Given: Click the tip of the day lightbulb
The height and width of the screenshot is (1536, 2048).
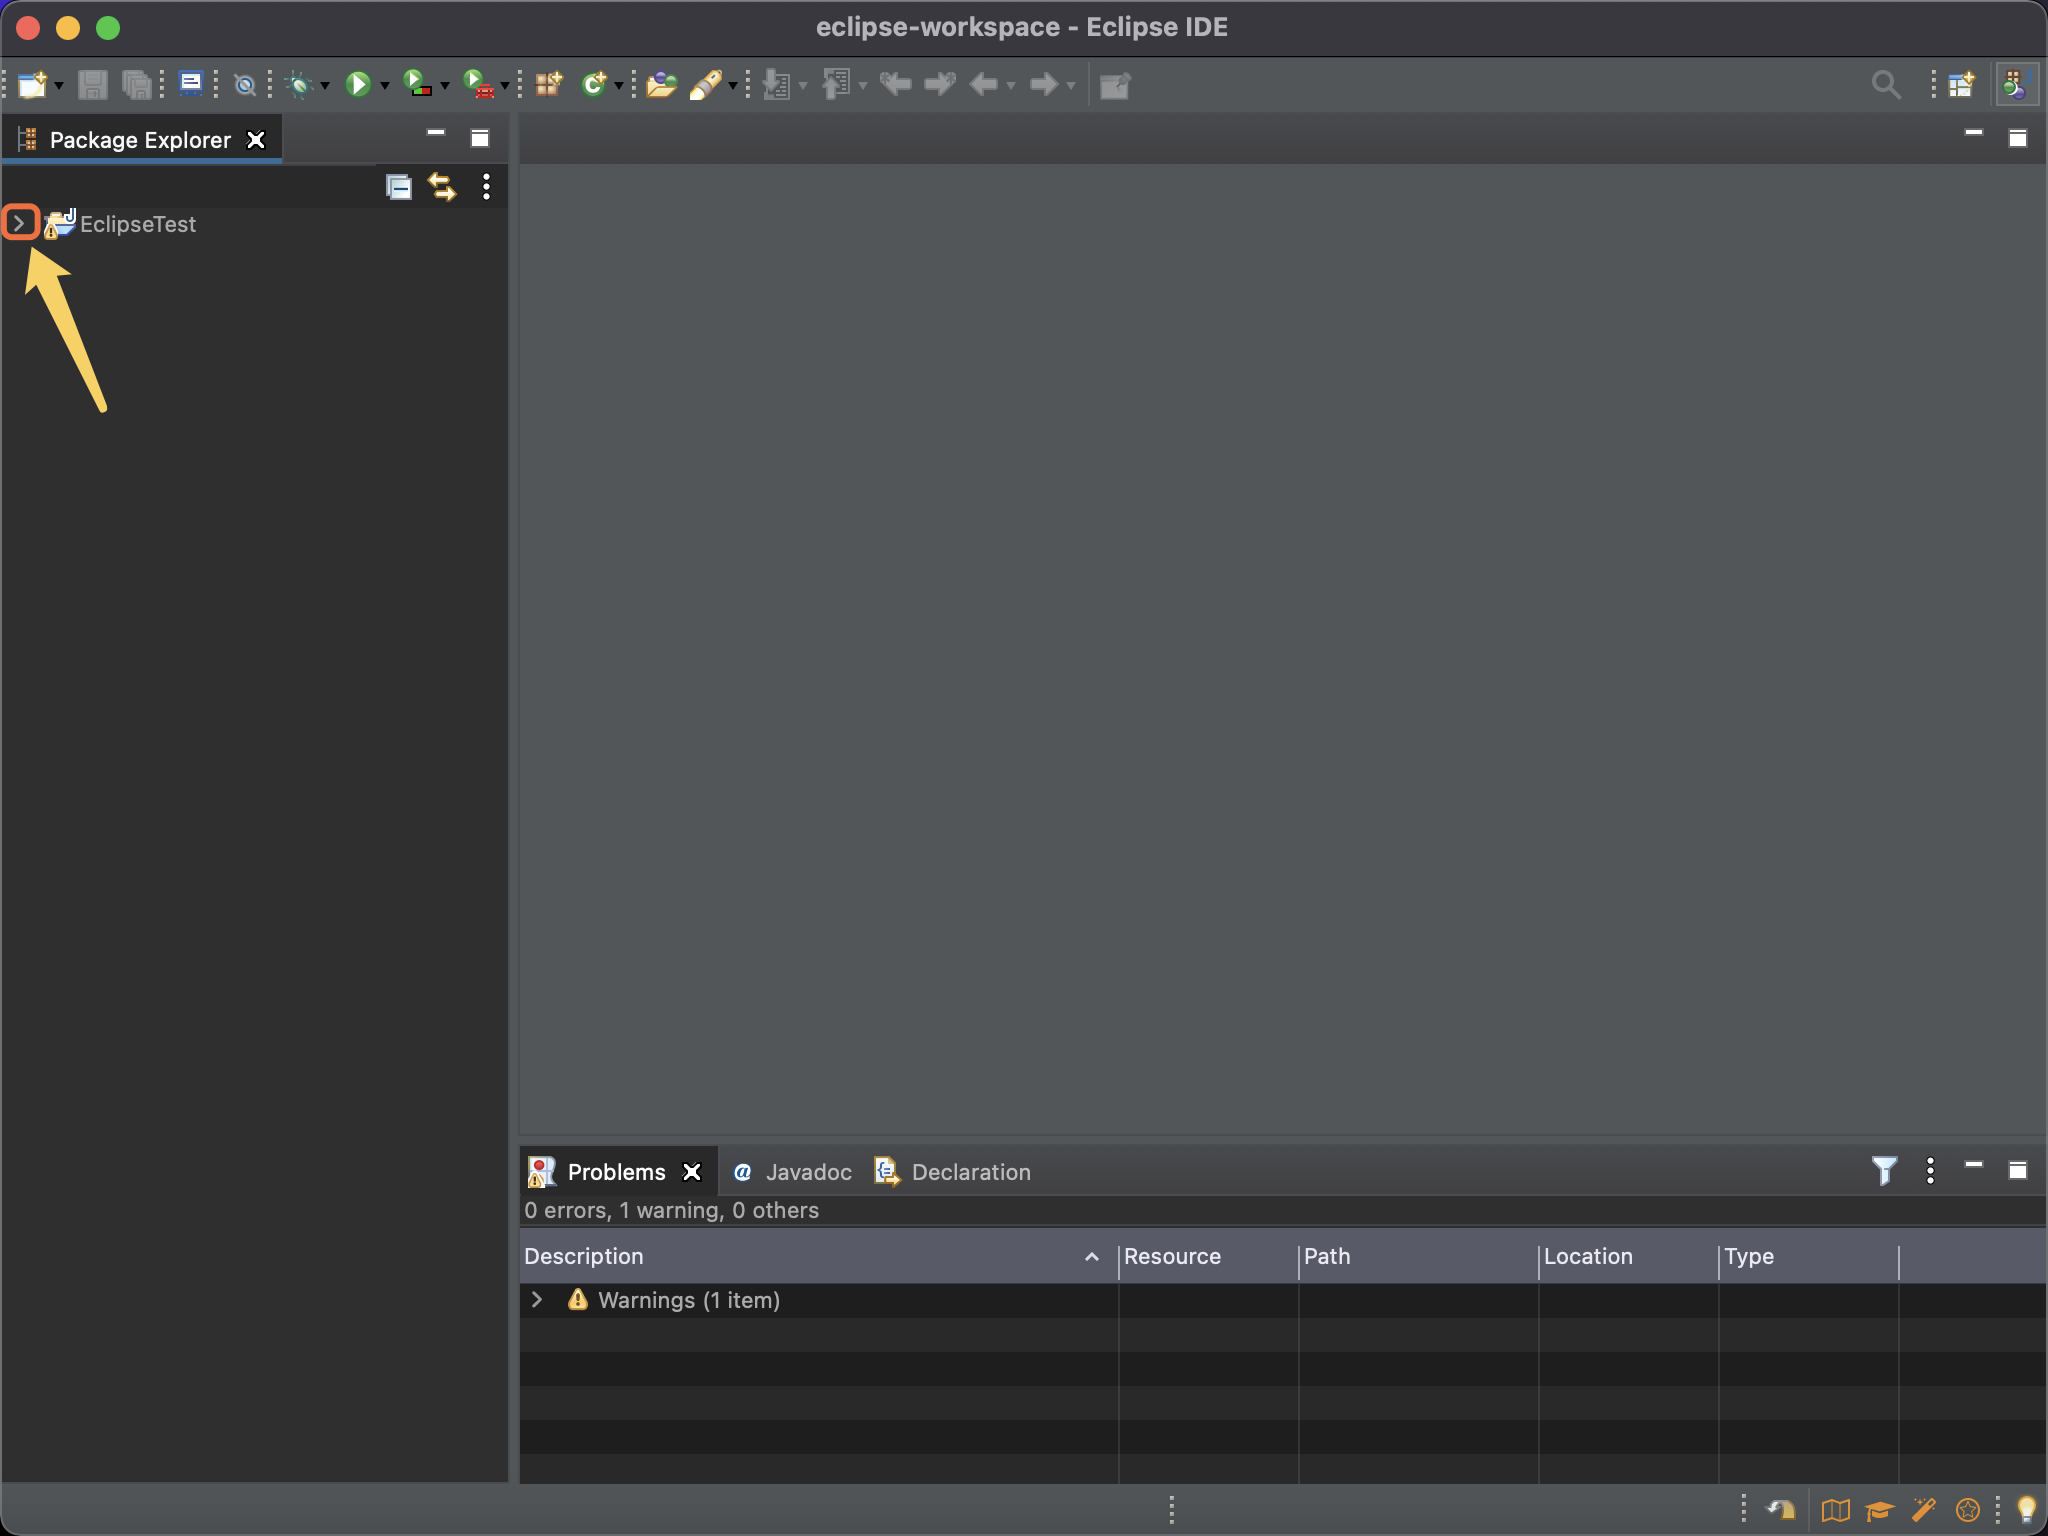Looking at the screenshot, I should coord(2026,1508).
